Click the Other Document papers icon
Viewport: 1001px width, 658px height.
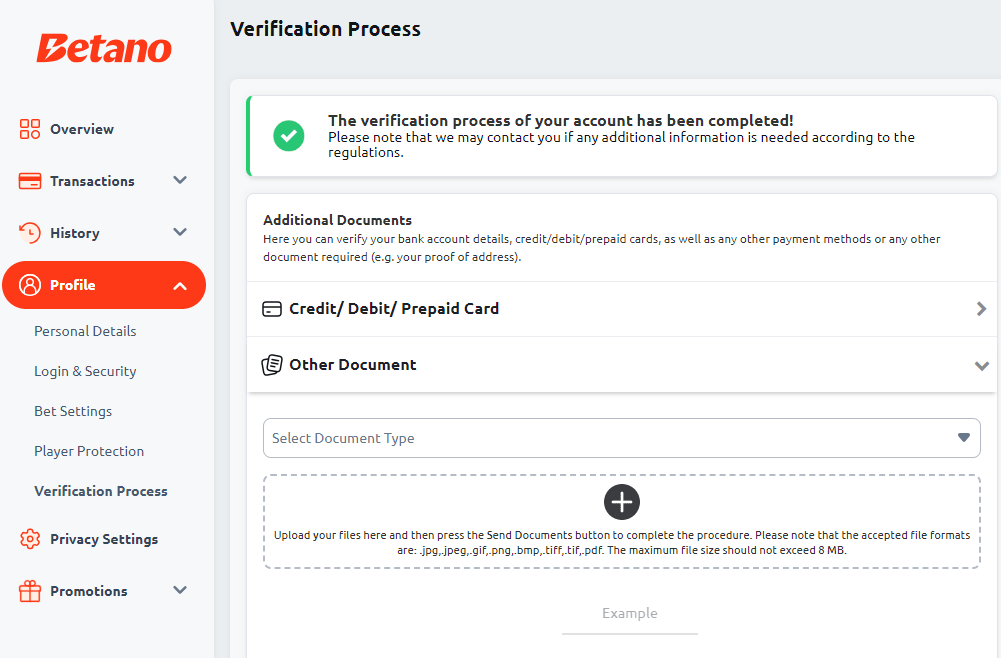[272, 365]
